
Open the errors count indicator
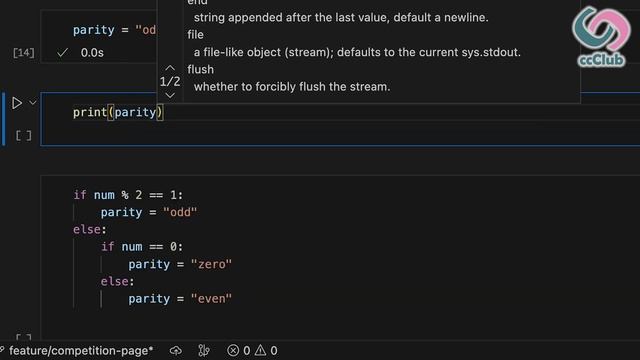239,351
